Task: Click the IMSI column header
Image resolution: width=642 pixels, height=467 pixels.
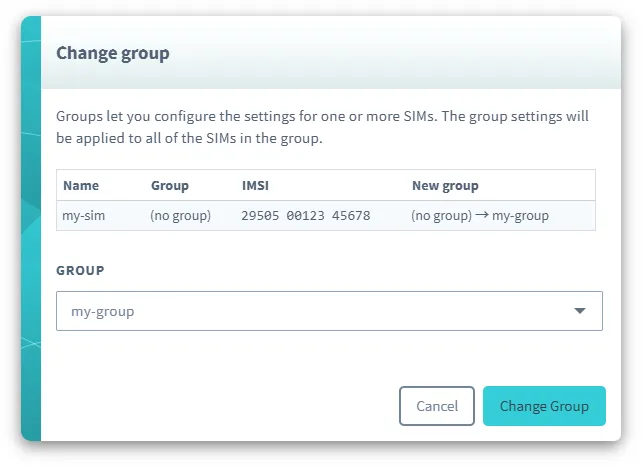Action: pyautogui.click(x=255, y=185)
